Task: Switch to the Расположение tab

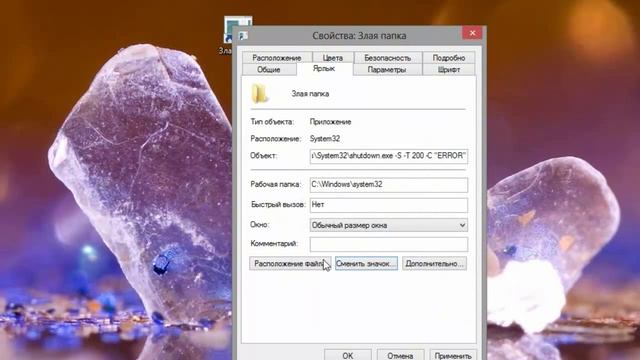Action: coord(277,58)
